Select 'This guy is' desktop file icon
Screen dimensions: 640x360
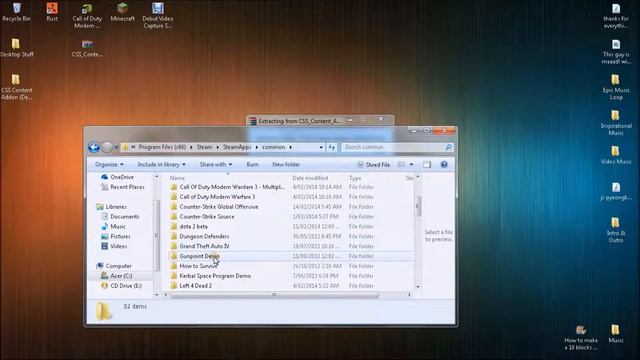[x=616, y=51]
